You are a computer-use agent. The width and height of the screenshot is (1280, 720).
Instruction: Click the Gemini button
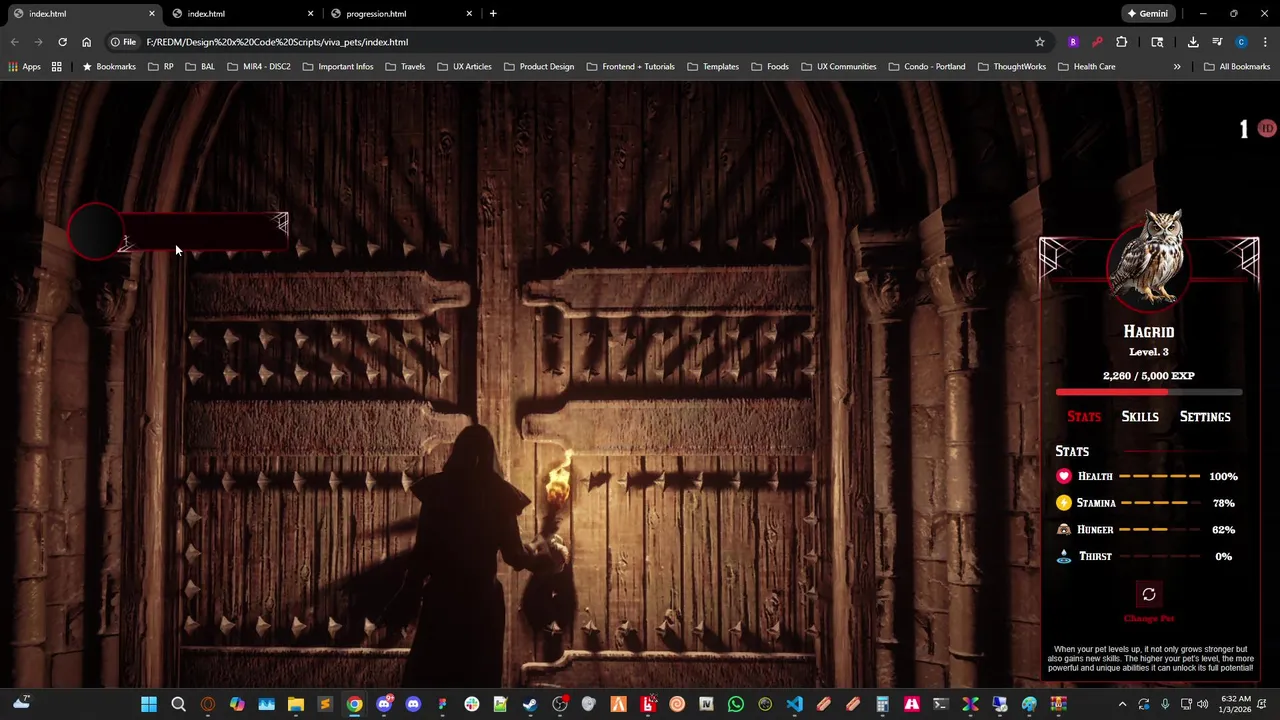(1146, 14)
